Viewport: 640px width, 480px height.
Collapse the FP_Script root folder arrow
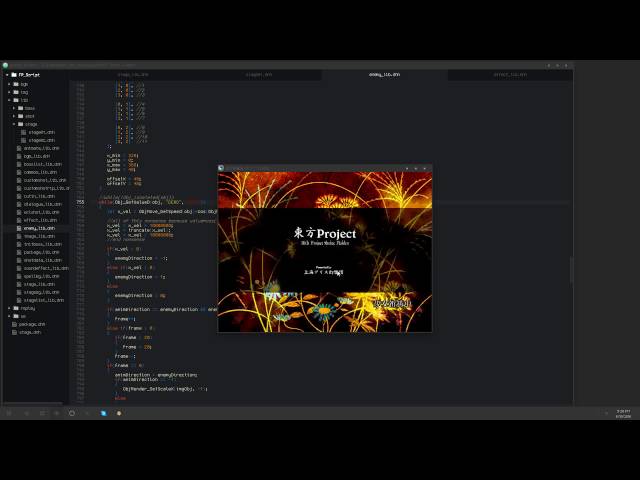pyautogui.click(x=7, y=75)
